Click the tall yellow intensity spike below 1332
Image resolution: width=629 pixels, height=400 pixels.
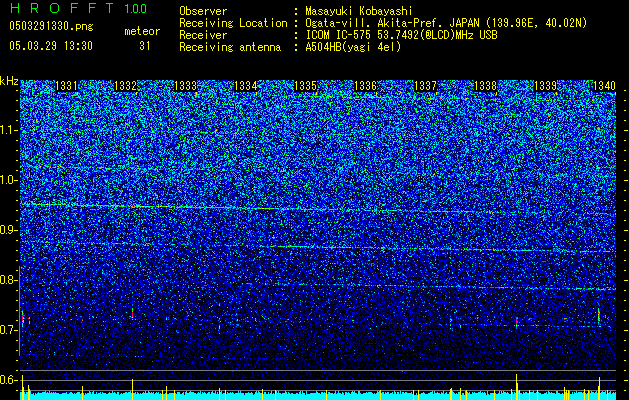(132, 389)
